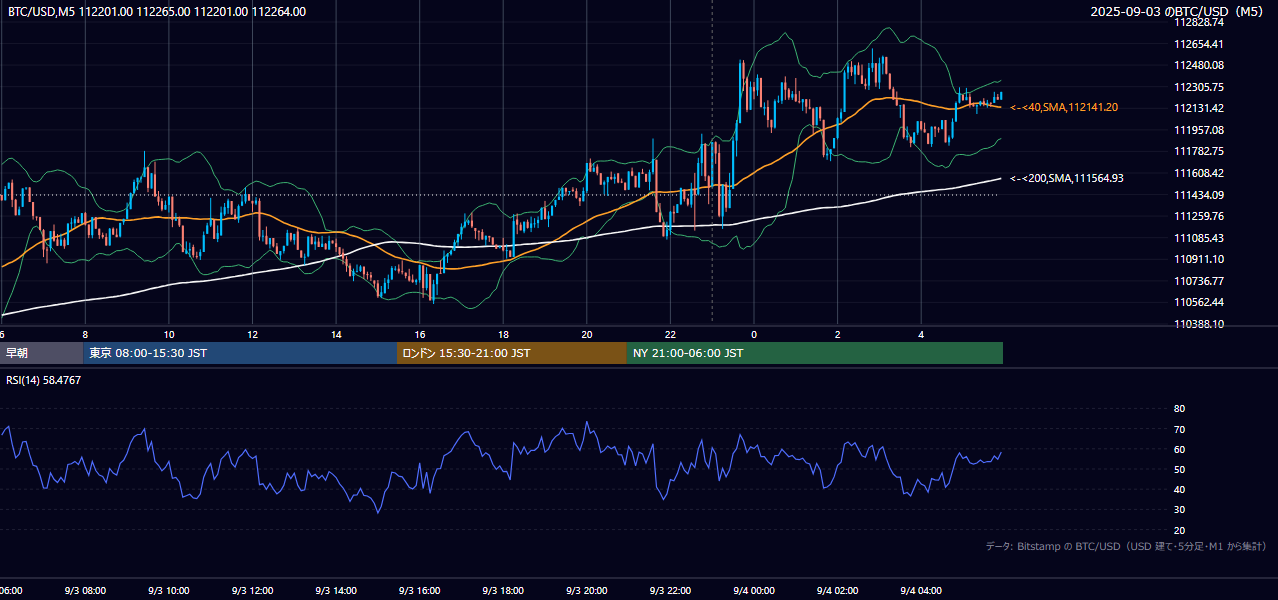The height and width of the screenshot is (600, 1278).
Task: Click price axis label 112305.75
Action: [x=1199, y=87]
